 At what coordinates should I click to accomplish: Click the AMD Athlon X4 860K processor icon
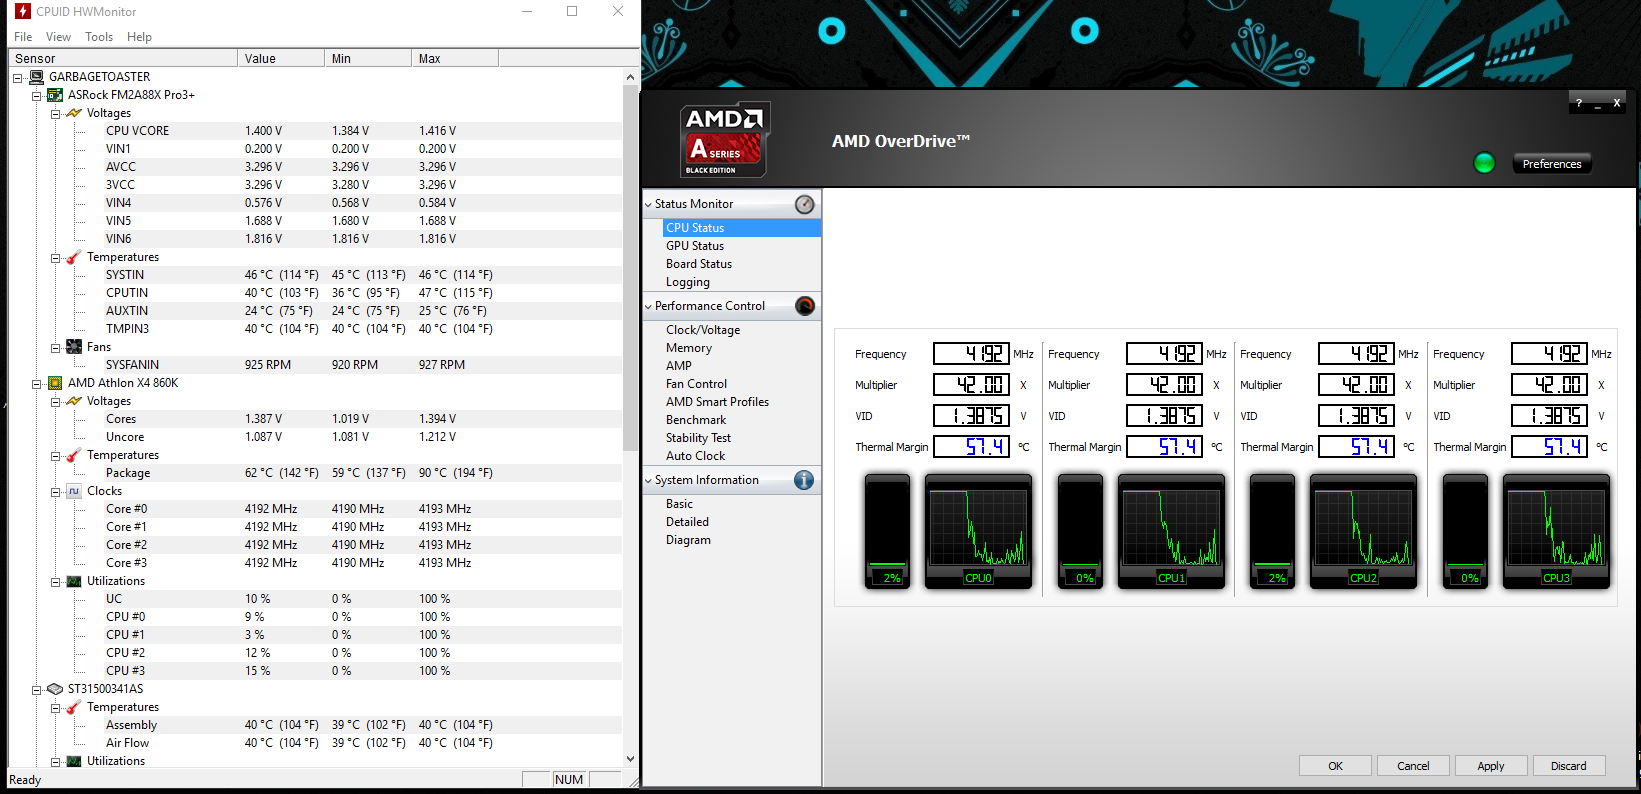point(55,383)
